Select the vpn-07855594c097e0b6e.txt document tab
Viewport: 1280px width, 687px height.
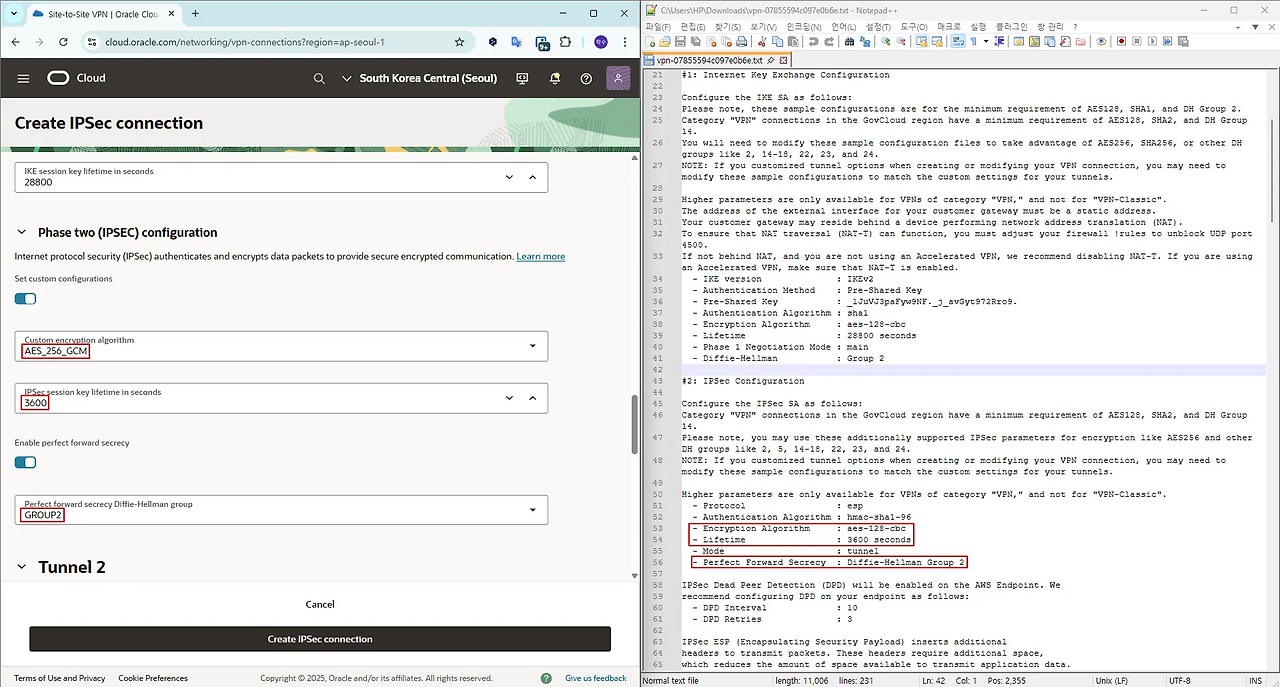click(708, 60)
